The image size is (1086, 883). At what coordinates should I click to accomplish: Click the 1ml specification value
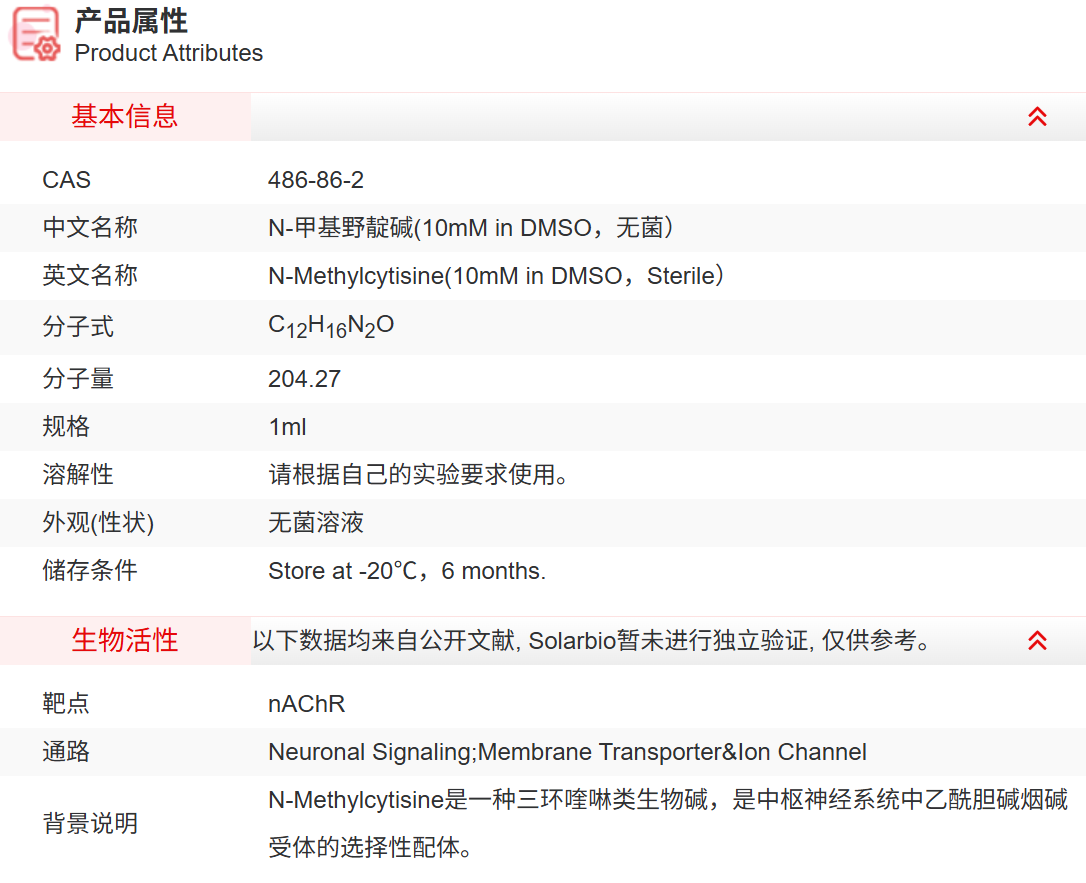click(x=287, y=427)
